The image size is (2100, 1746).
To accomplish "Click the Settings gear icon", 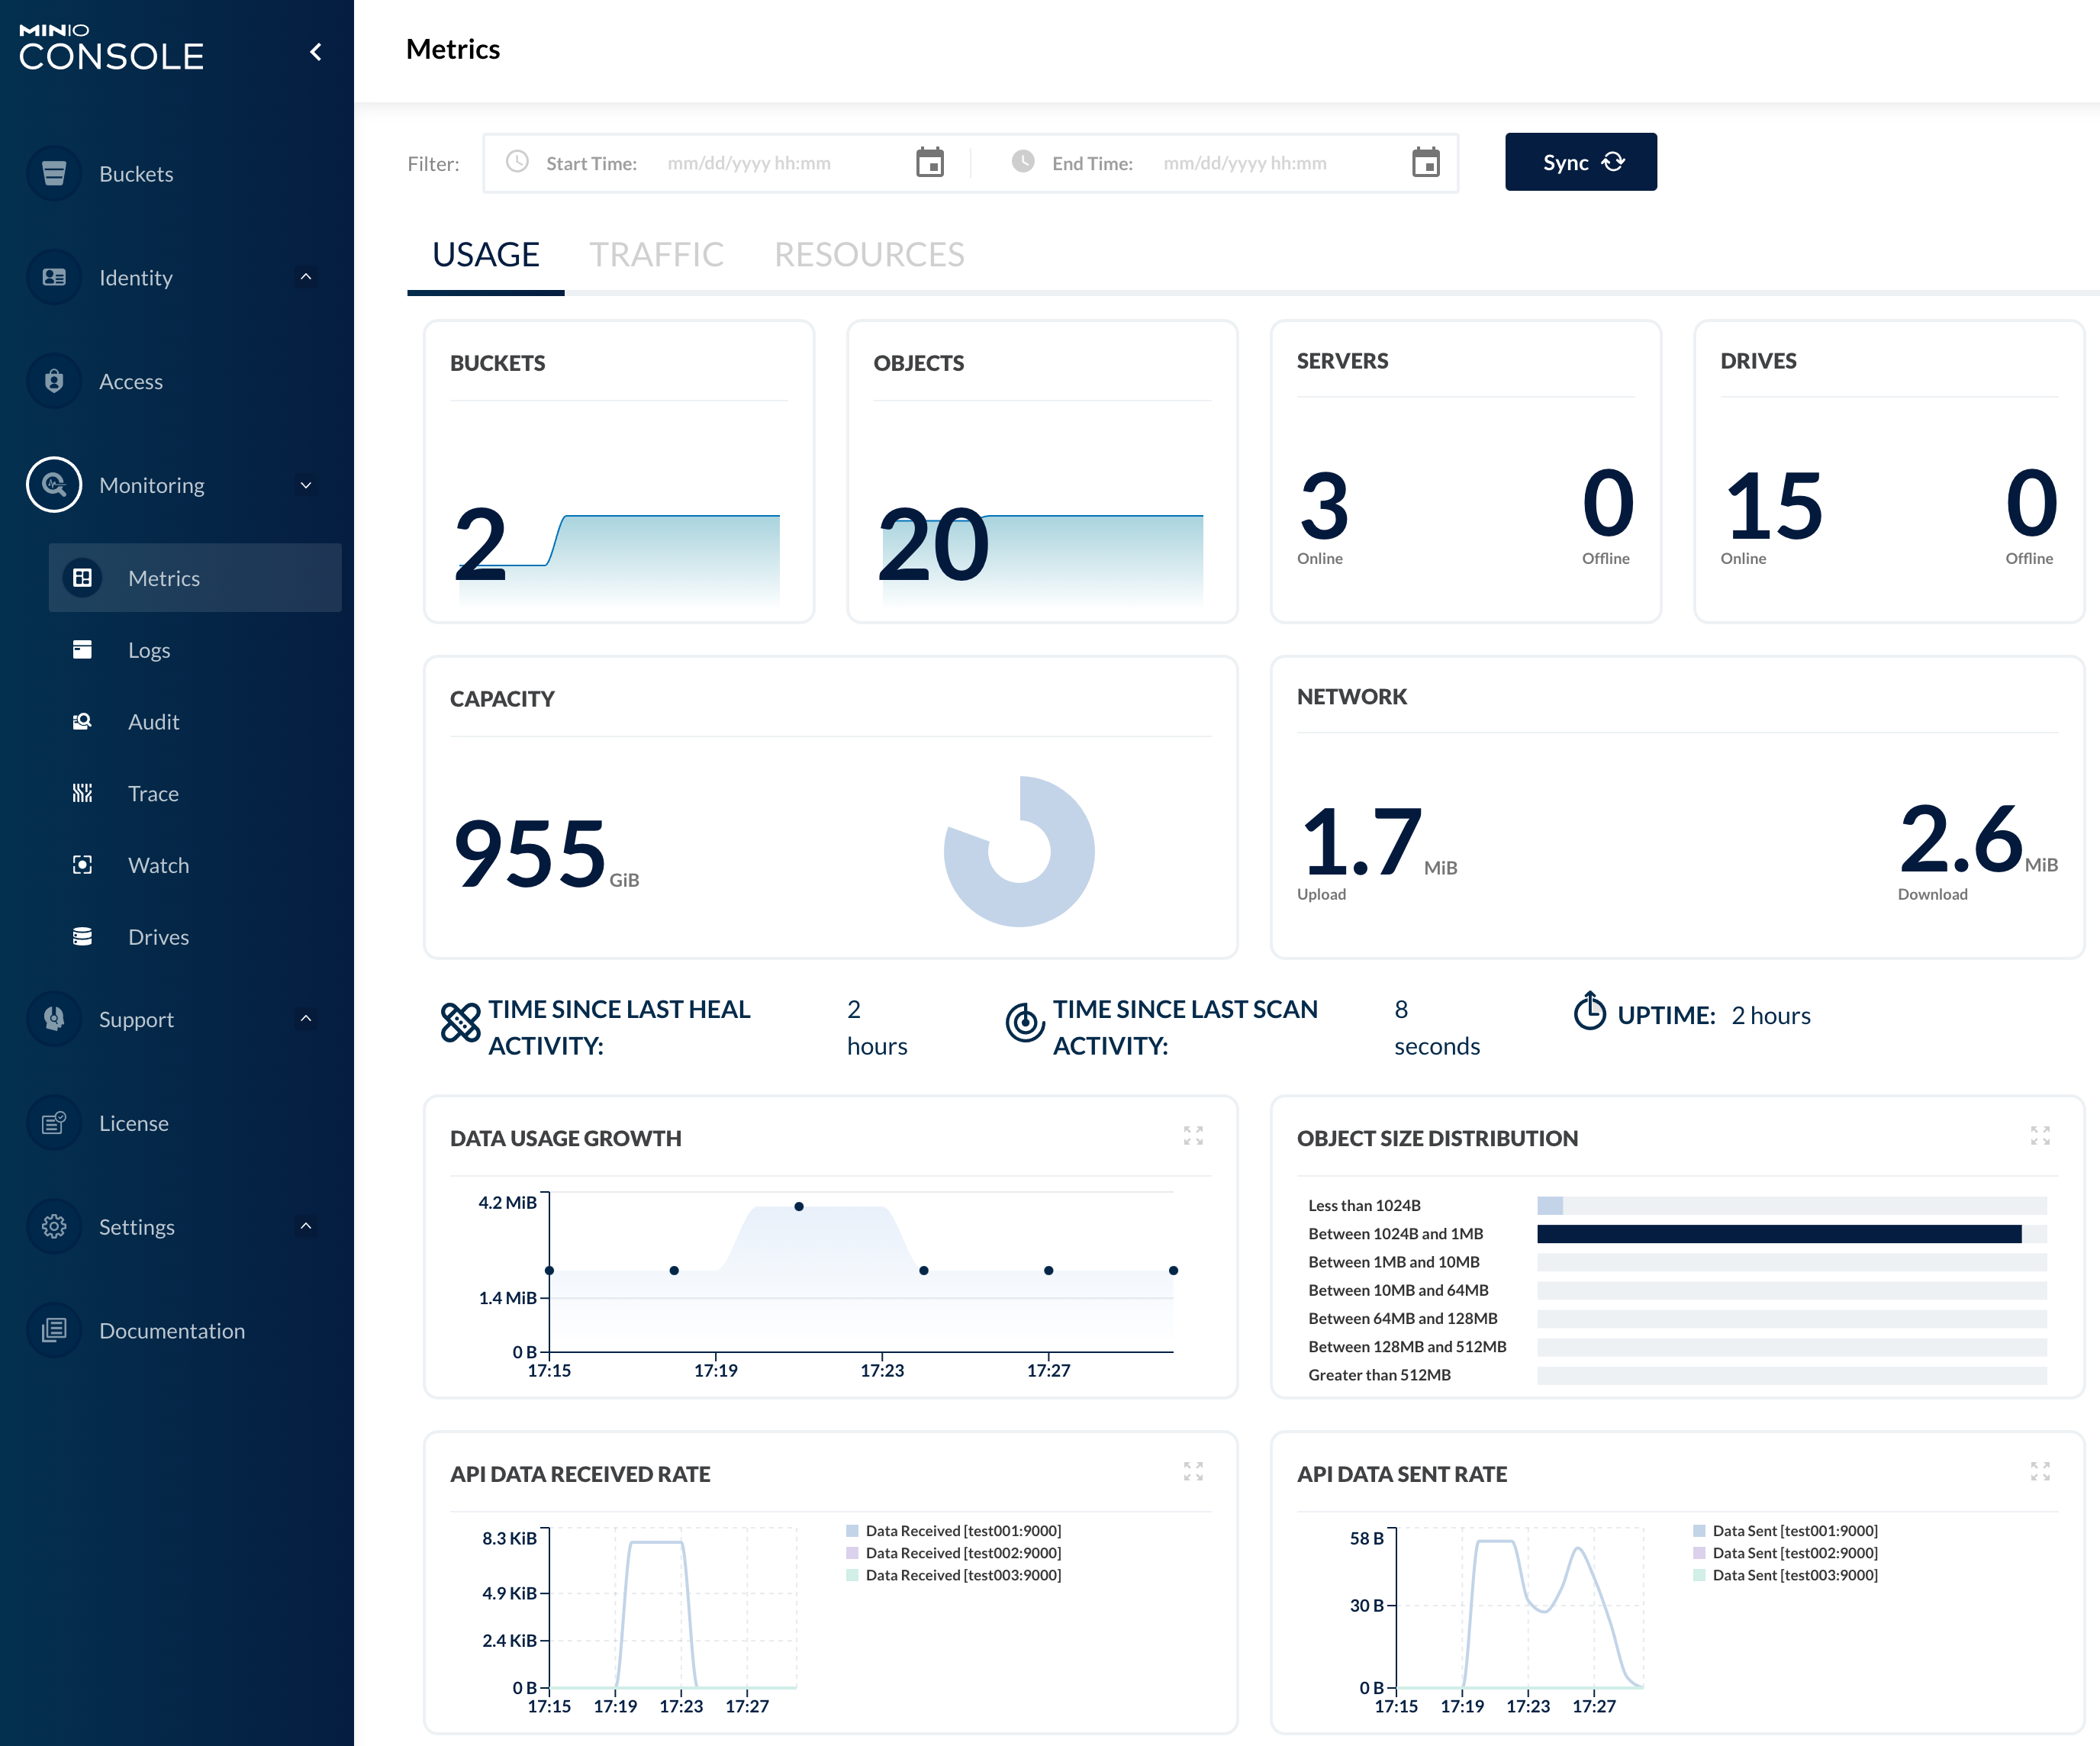I will click(x=54, y=1227).
